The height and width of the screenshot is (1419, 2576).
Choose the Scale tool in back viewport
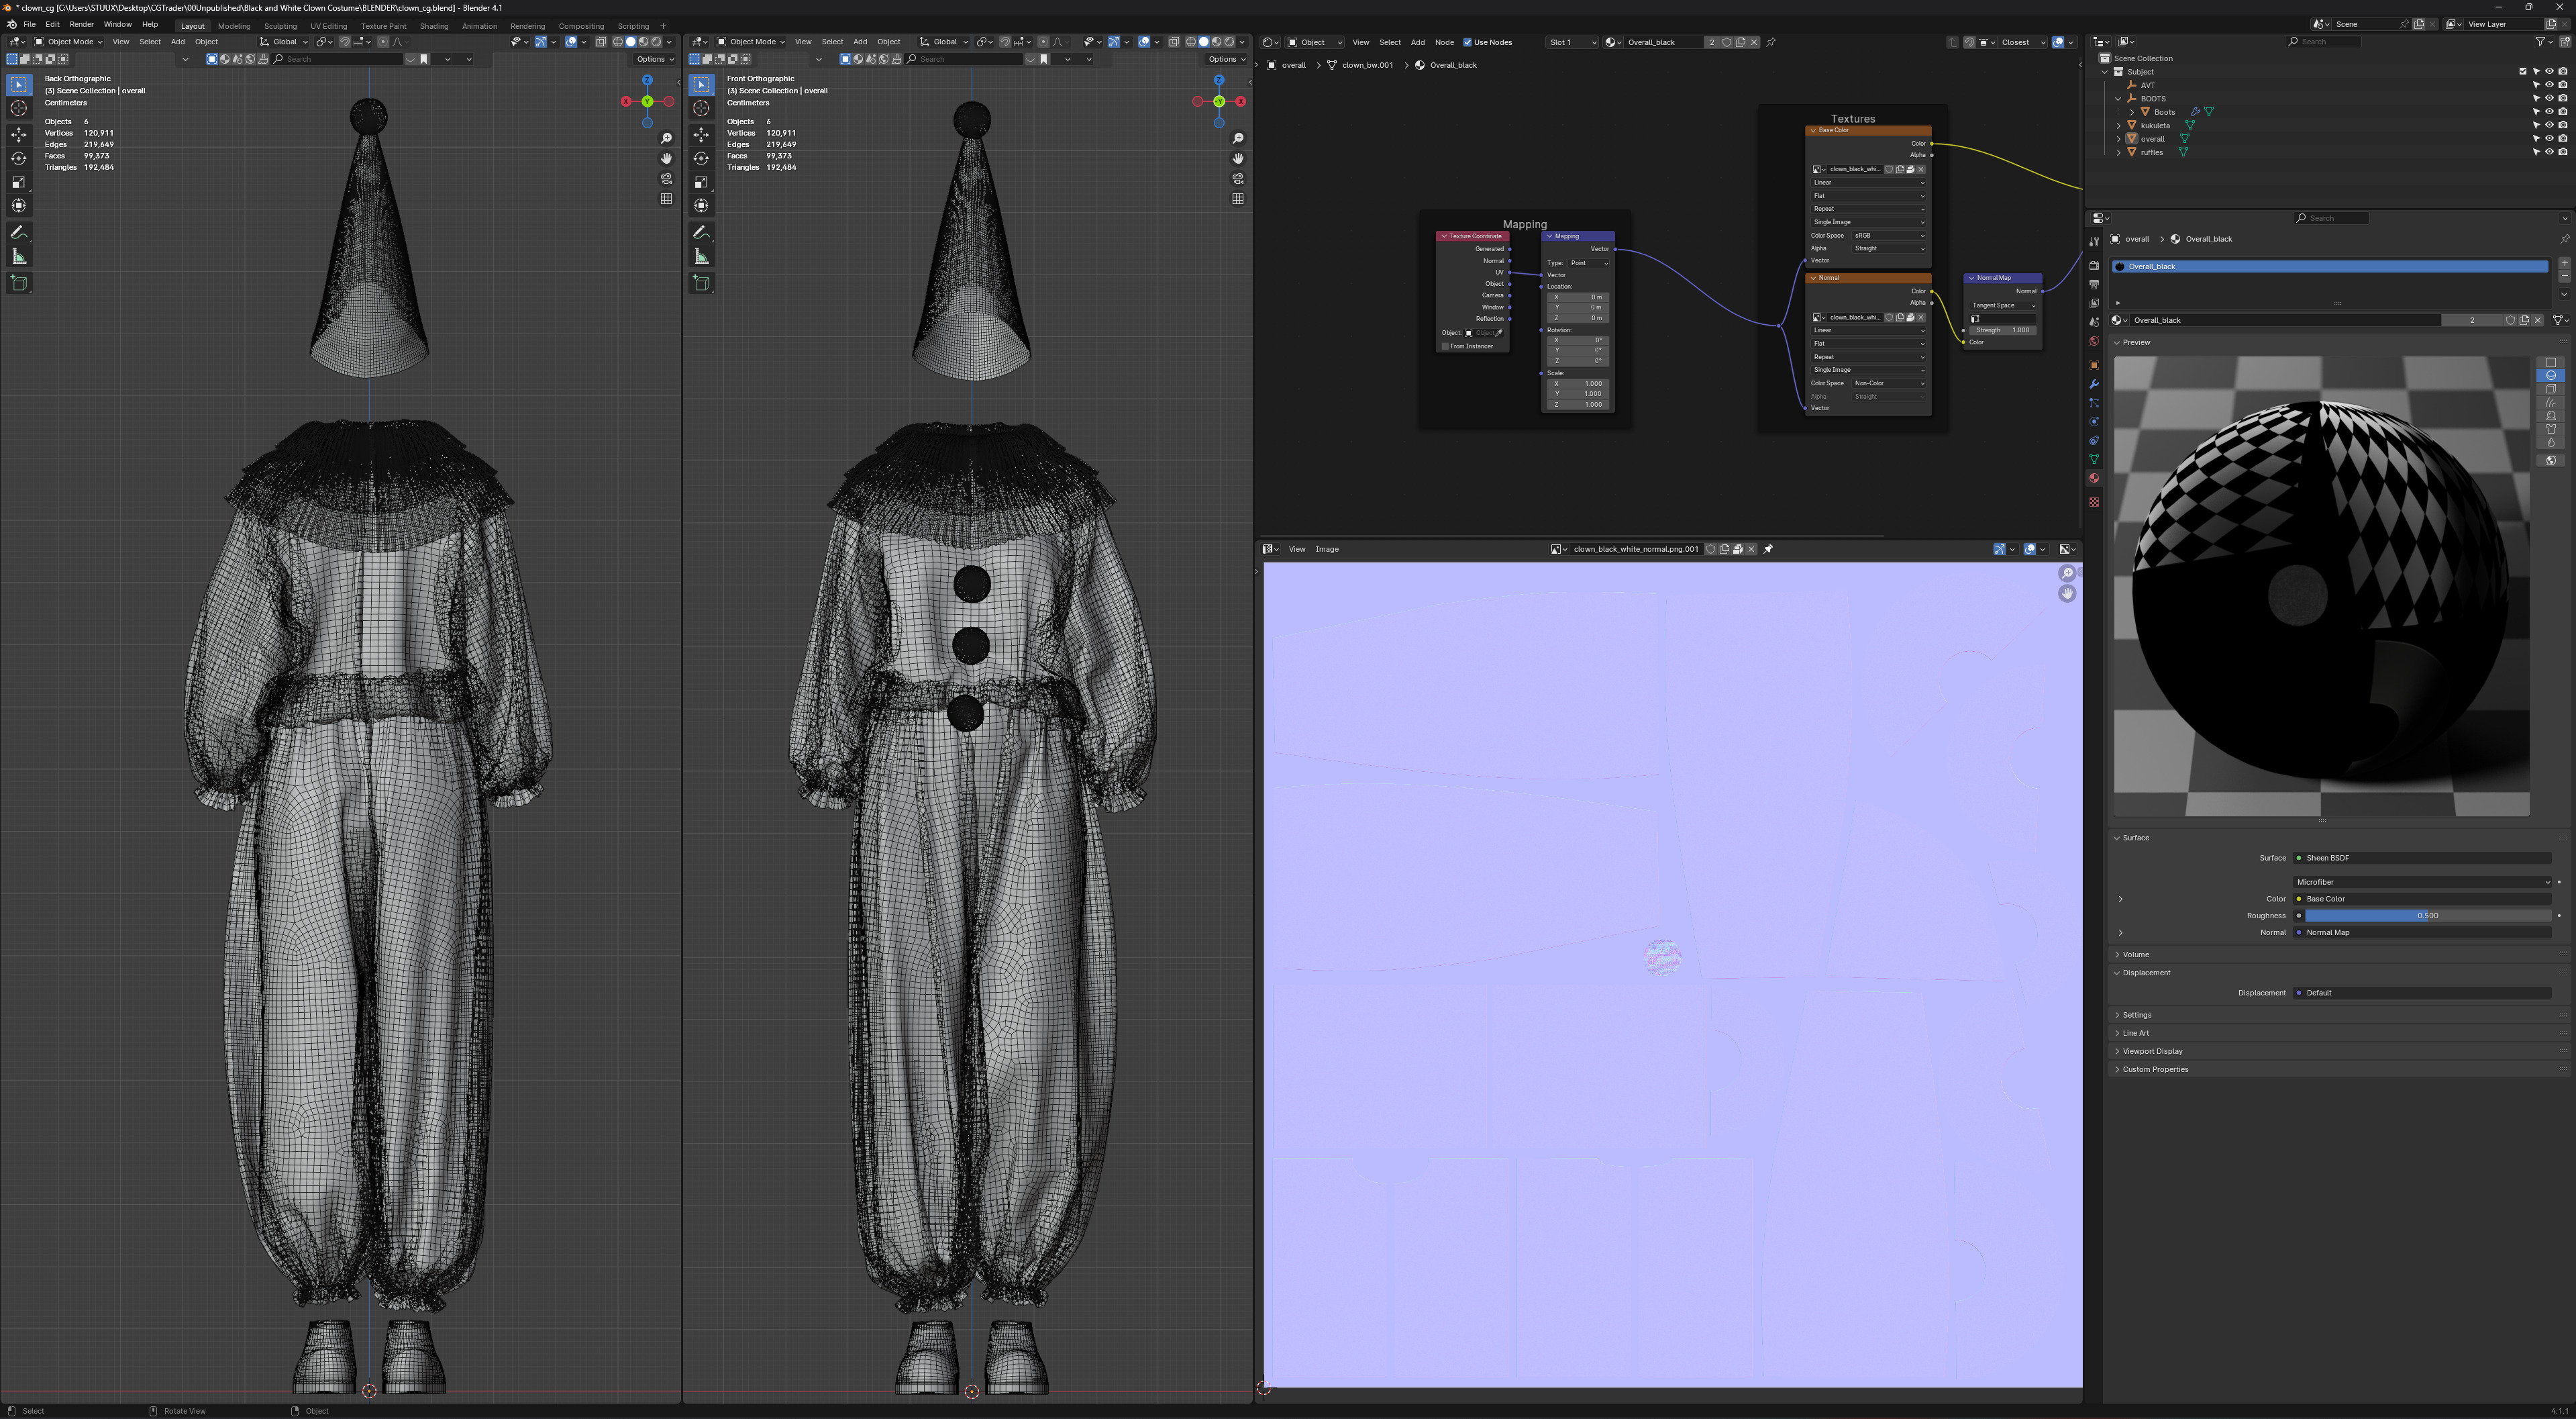coord(19,182)
